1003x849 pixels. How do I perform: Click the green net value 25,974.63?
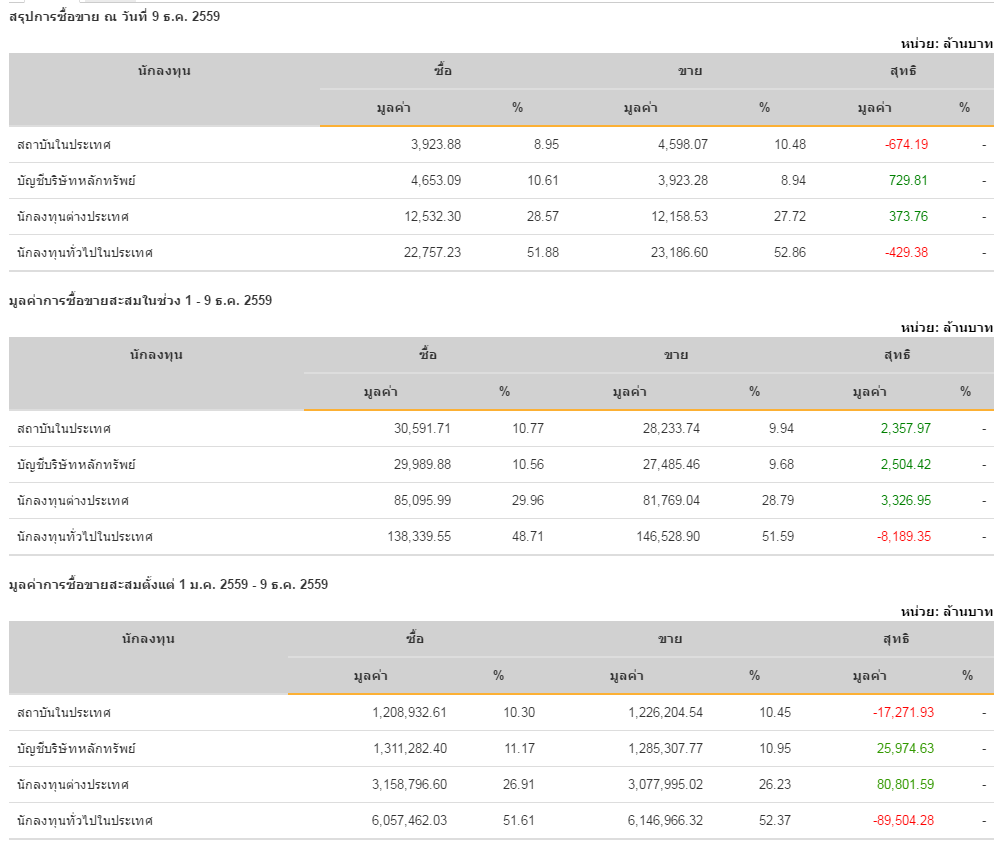pyautogui.click(x=905, y=748)
